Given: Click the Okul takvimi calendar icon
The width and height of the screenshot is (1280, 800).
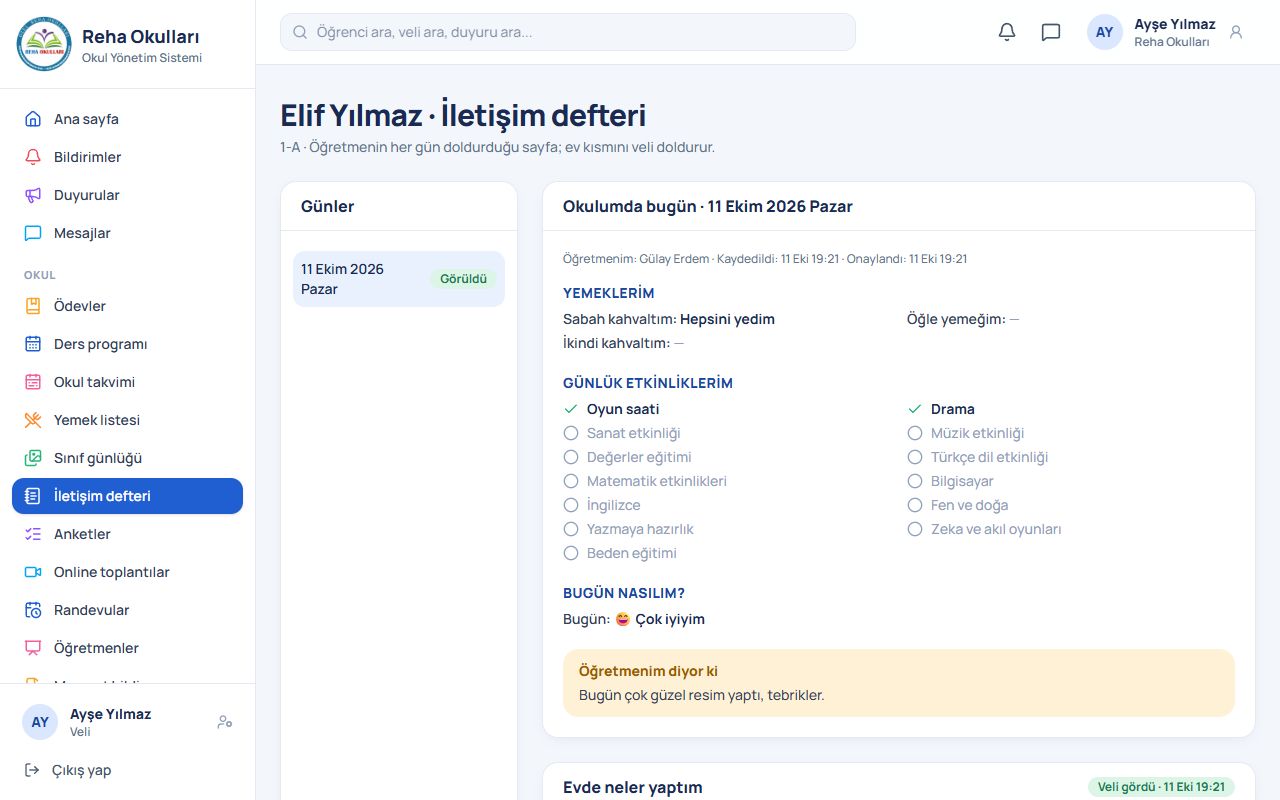Looking at the screenshot, I should click(x=33, y=382).
